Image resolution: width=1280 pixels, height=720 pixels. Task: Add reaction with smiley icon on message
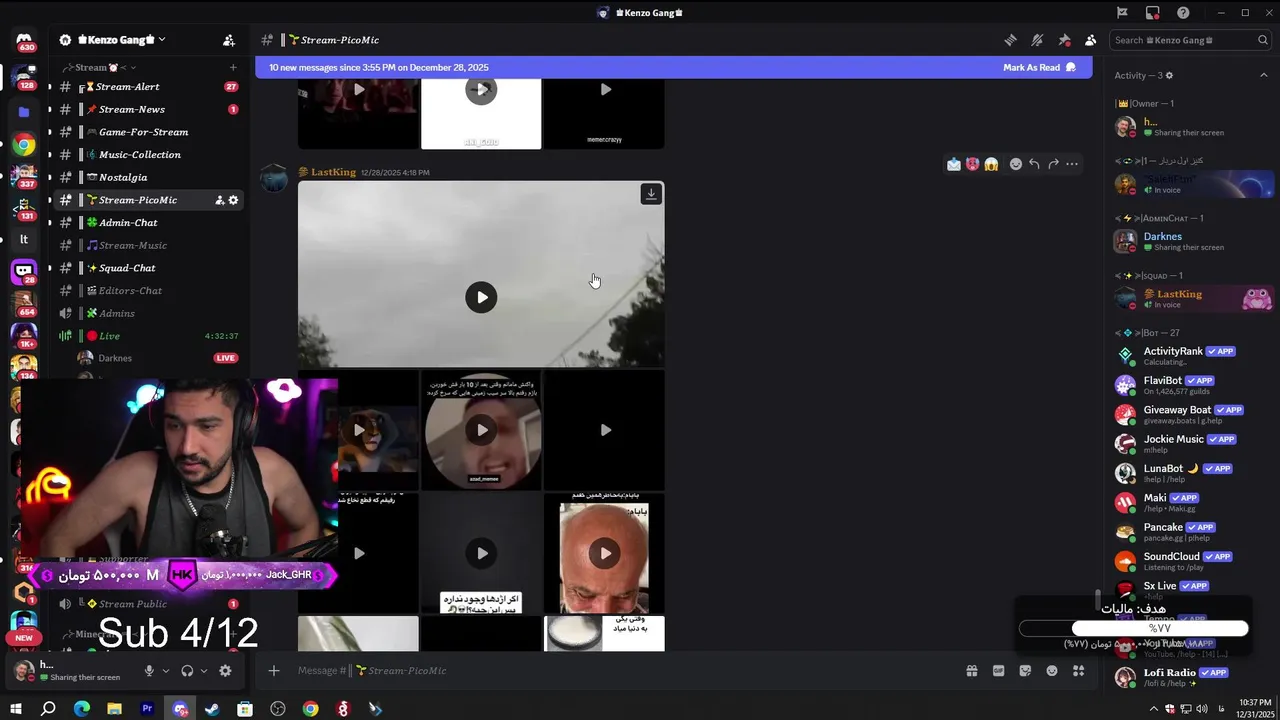click(x=1015, y=164)
